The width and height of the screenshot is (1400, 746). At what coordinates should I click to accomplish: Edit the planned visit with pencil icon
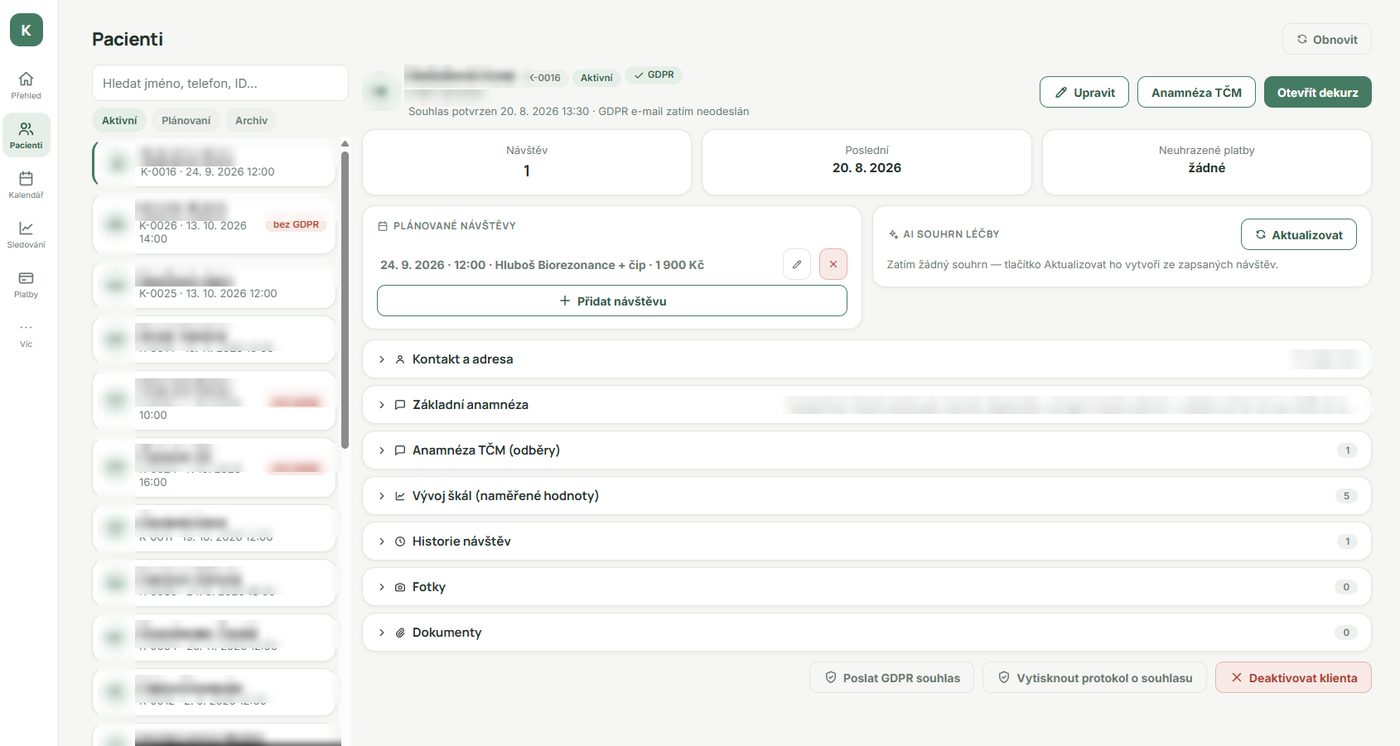tap(797, 265)
